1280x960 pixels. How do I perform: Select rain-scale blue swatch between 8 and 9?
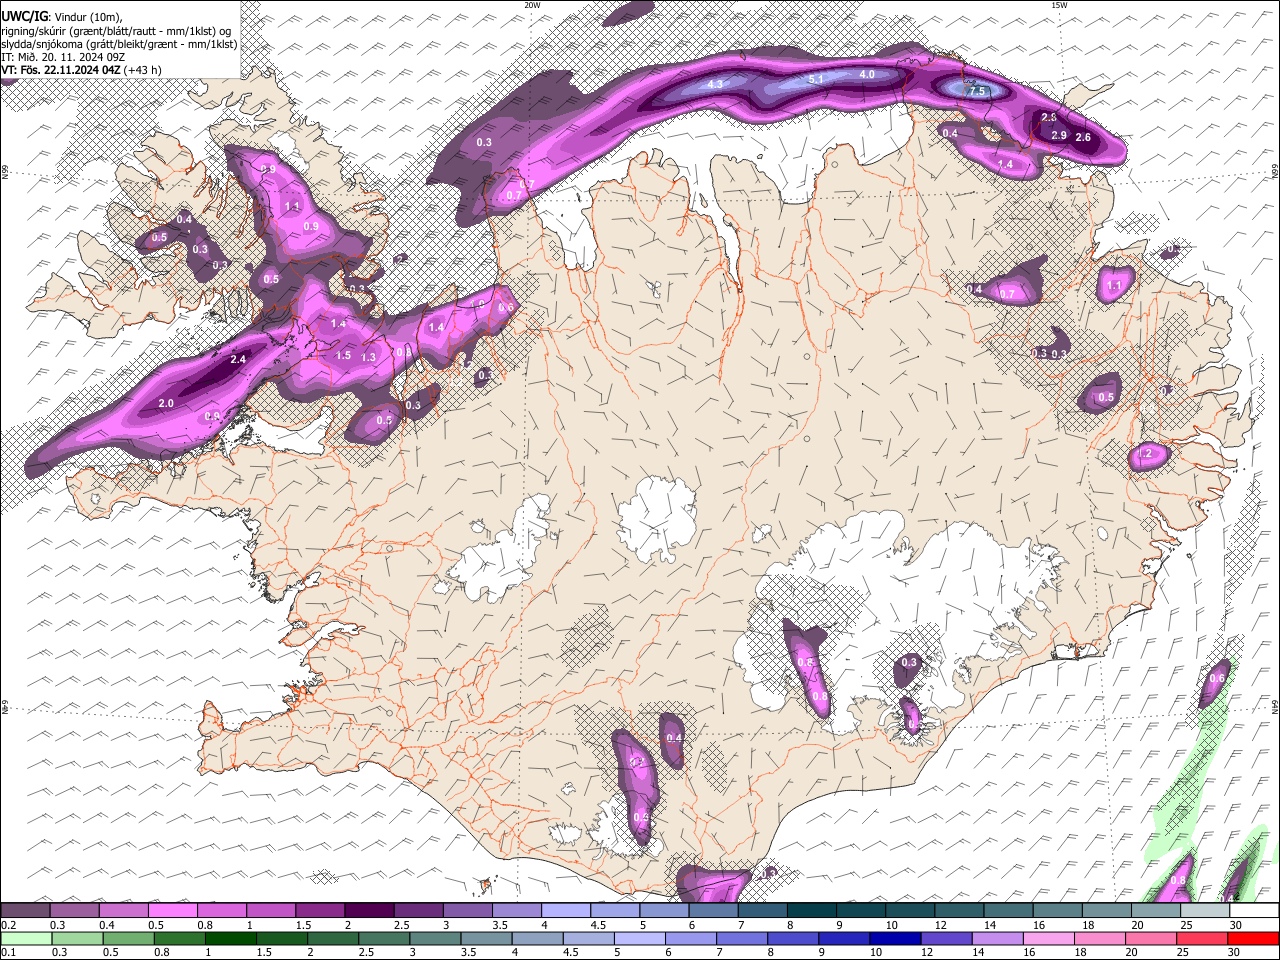[x=793, y=938]
